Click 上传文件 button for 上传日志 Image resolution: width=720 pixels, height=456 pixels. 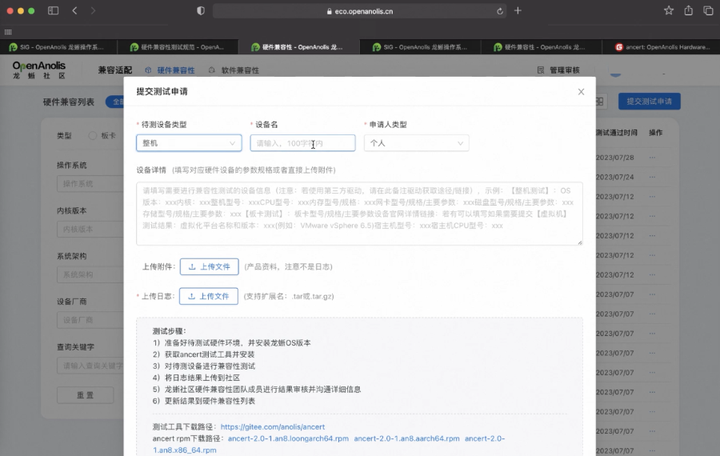(209, 296)
